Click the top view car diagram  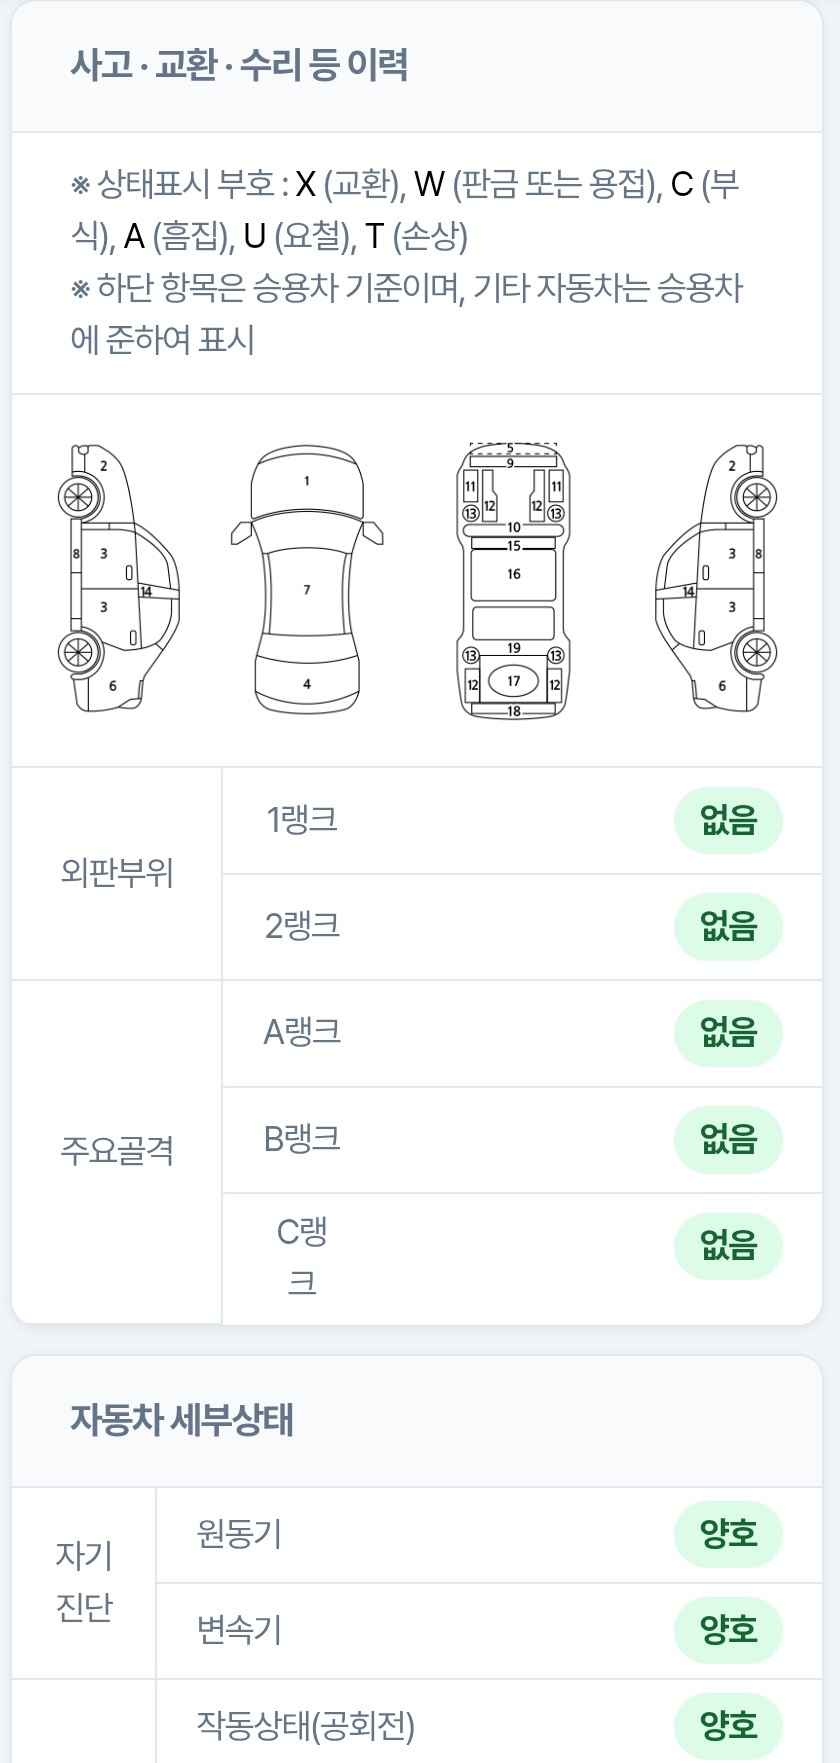307,579
